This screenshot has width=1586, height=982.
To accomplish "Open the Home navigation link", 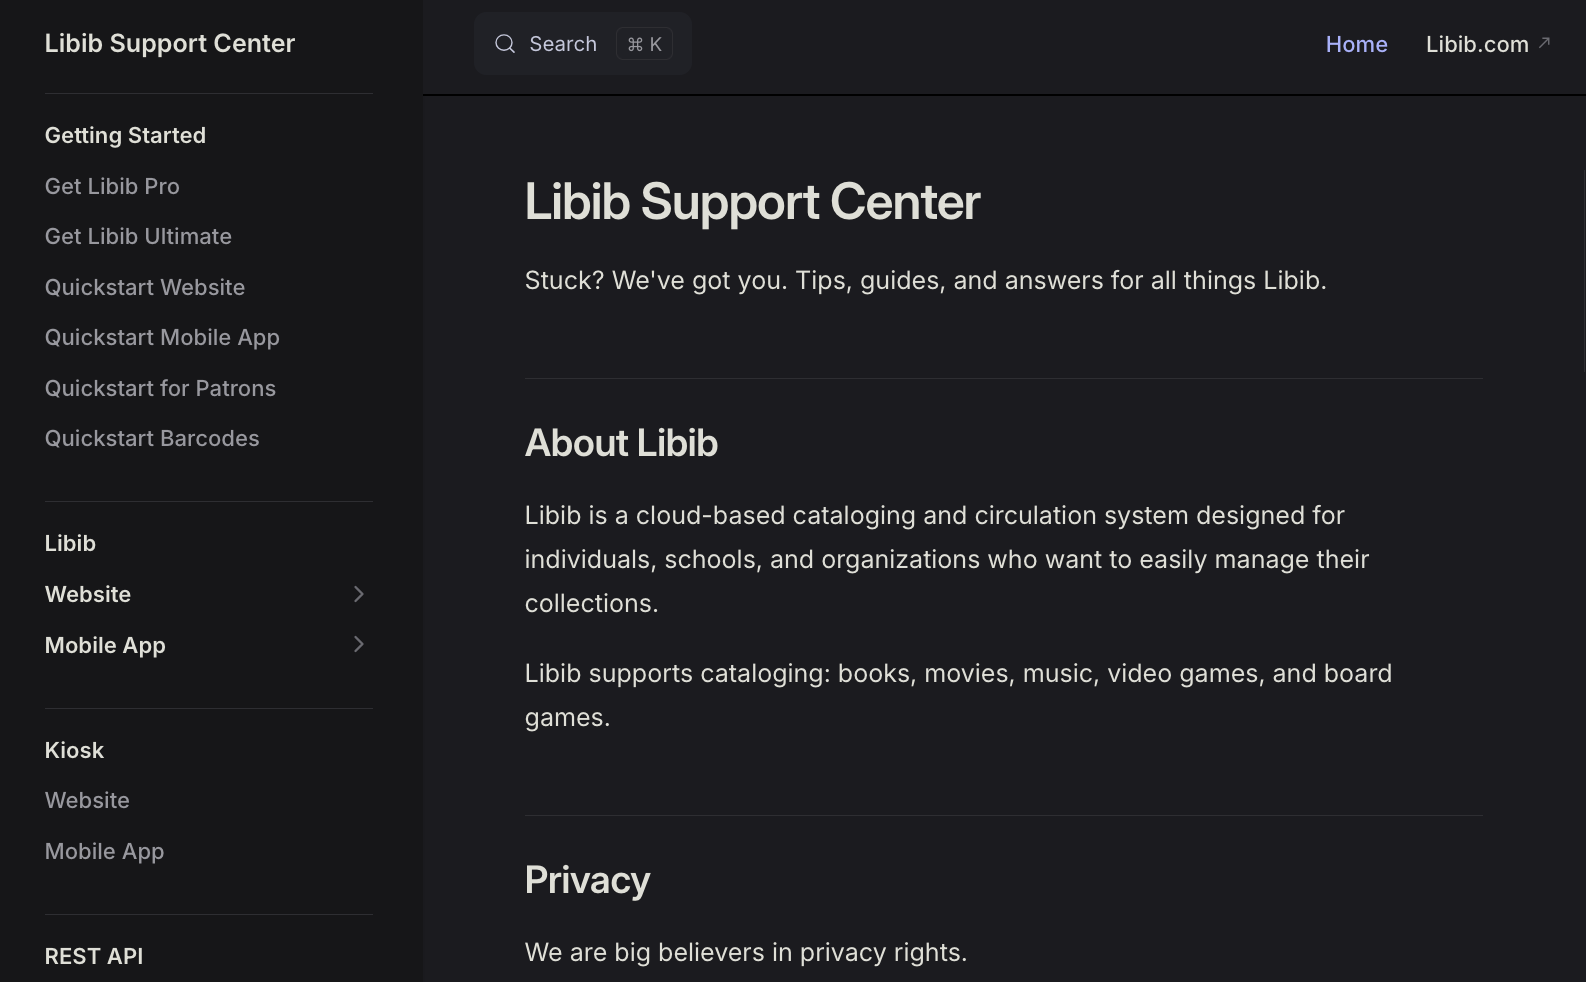I will click(x=1356, y=44).
